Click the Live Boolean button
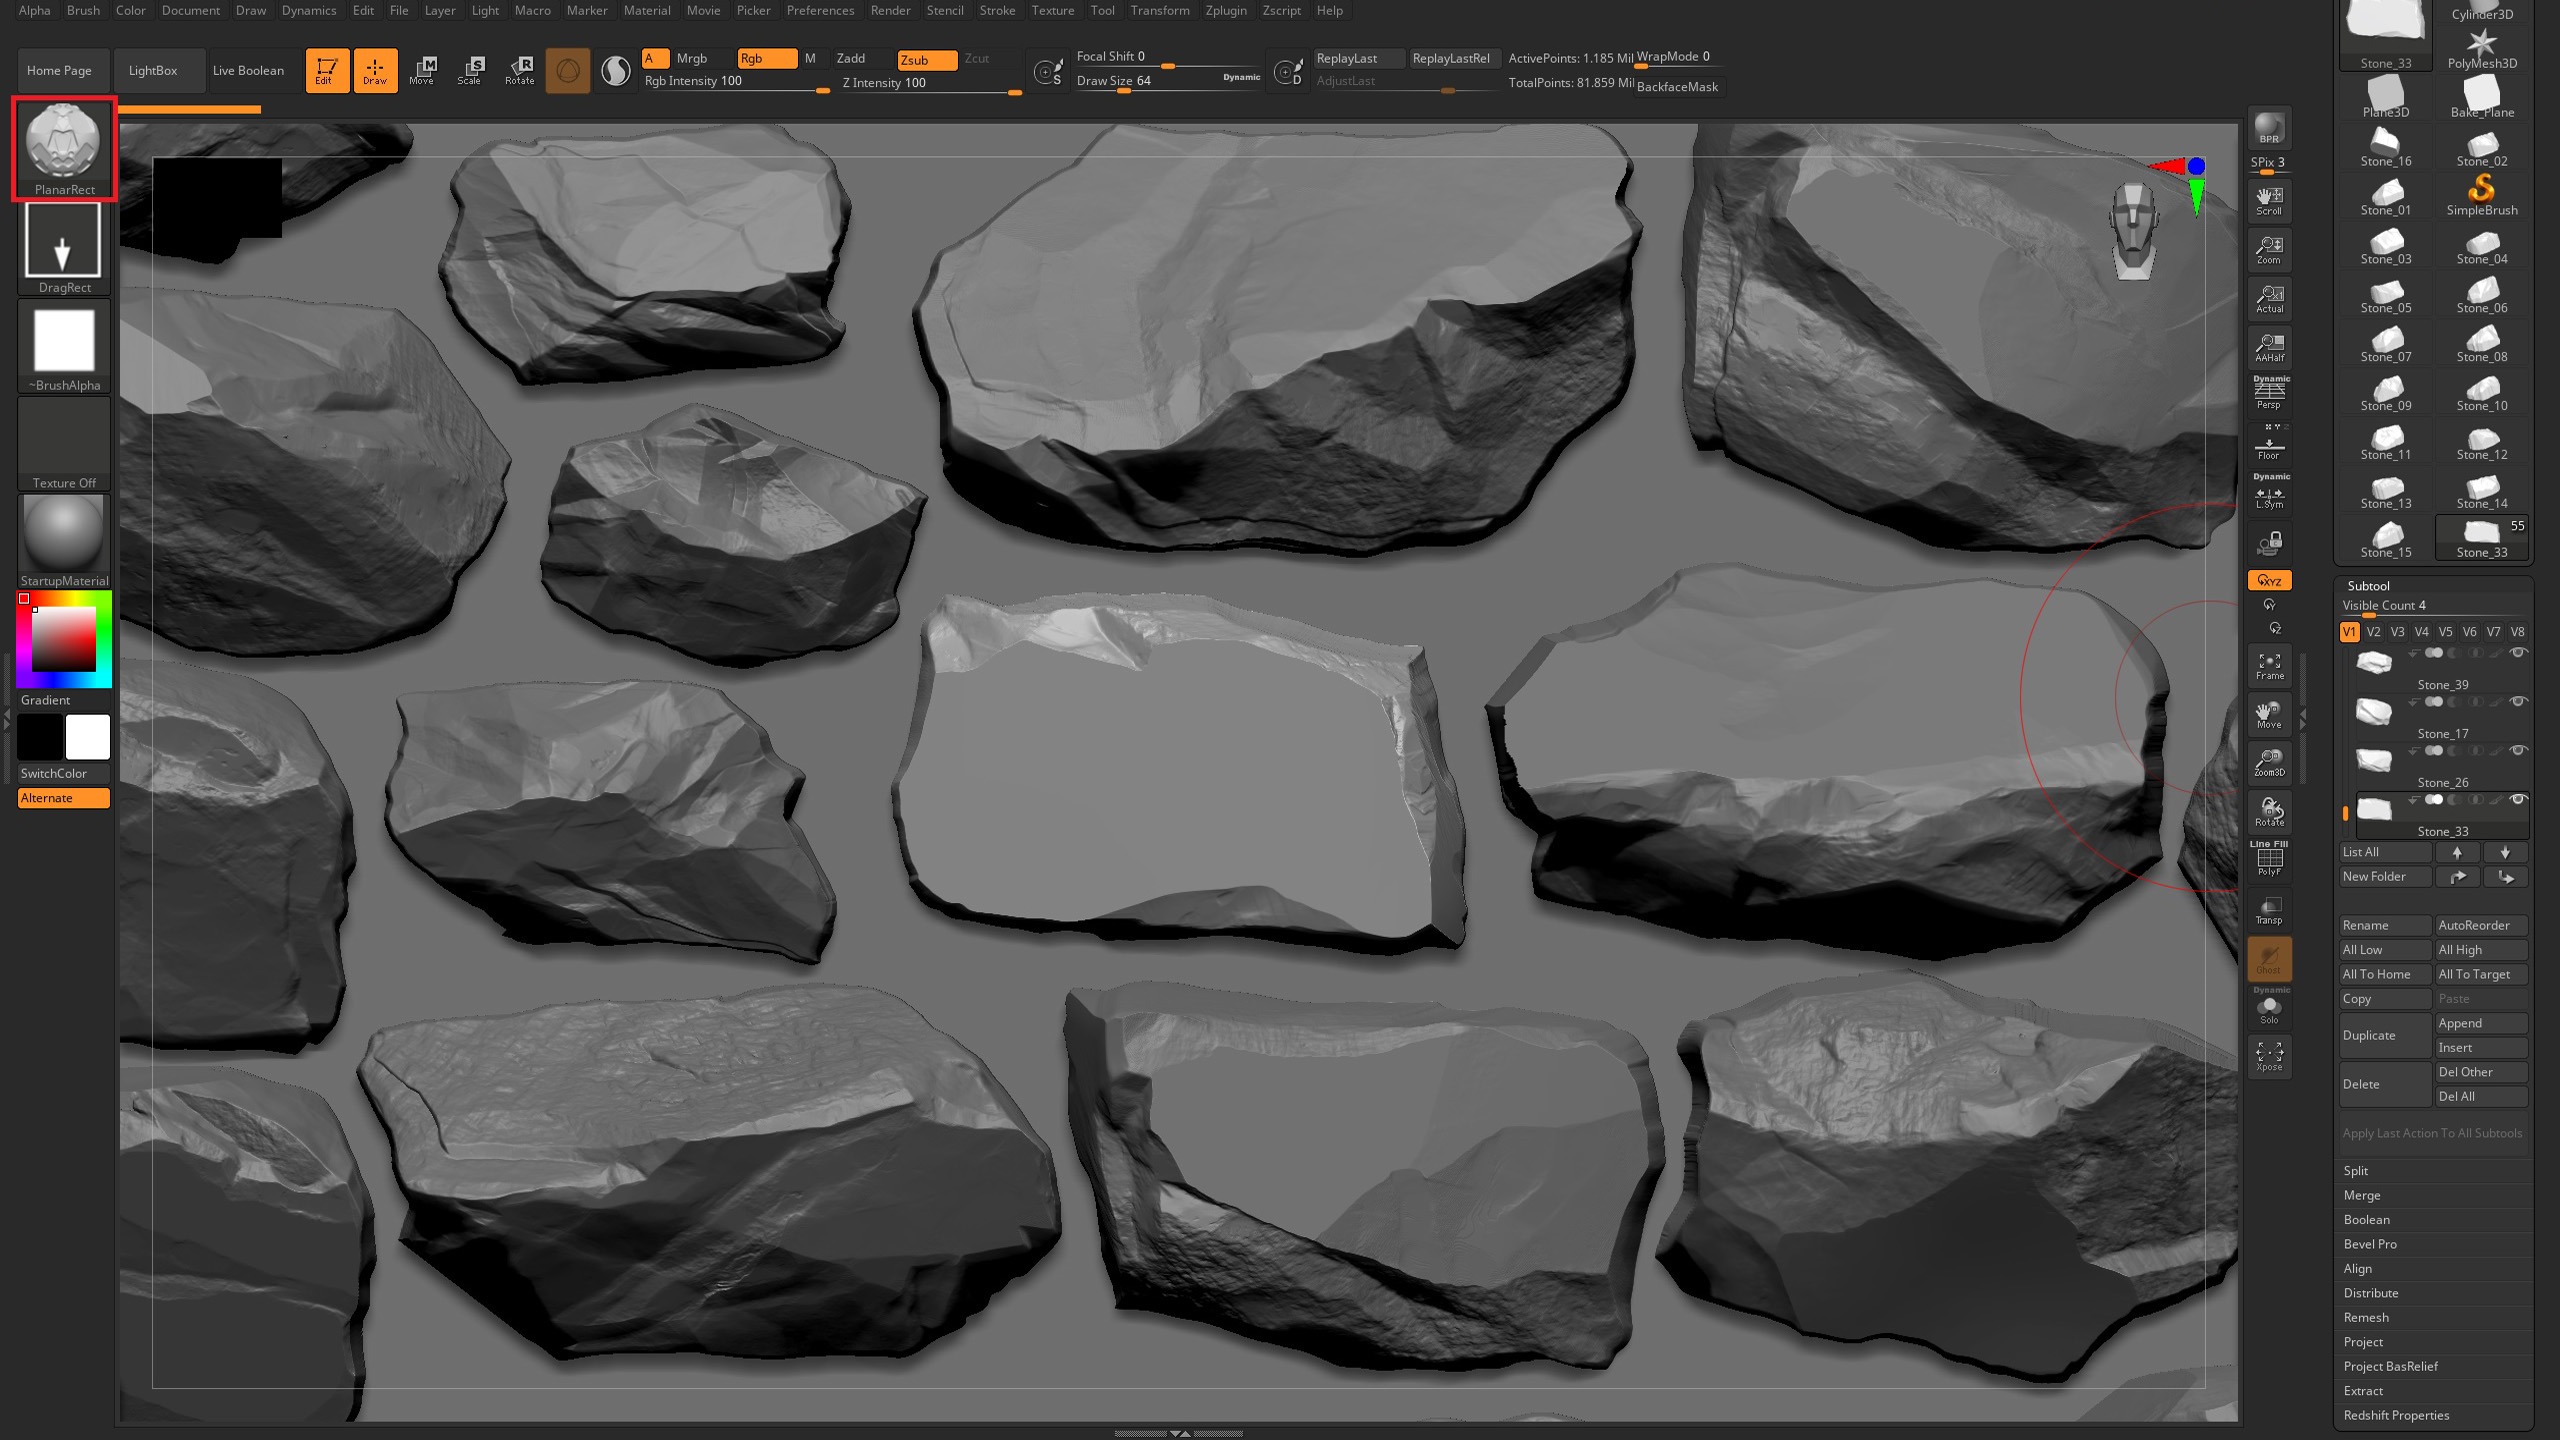 point(248,70)
